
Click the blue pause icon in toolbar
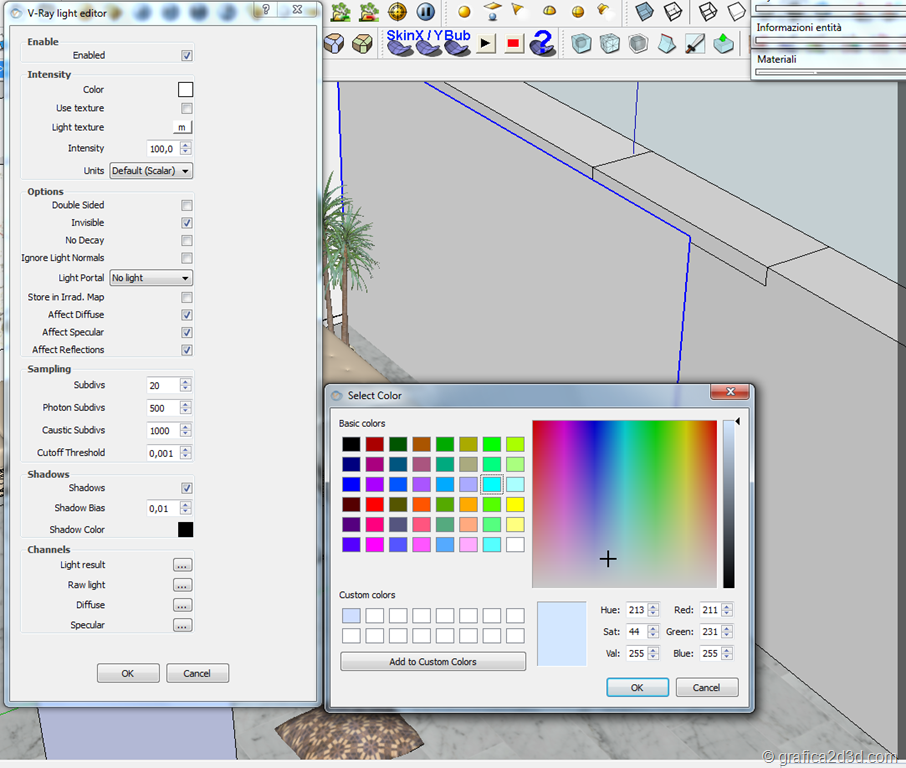tap(425, 12)
